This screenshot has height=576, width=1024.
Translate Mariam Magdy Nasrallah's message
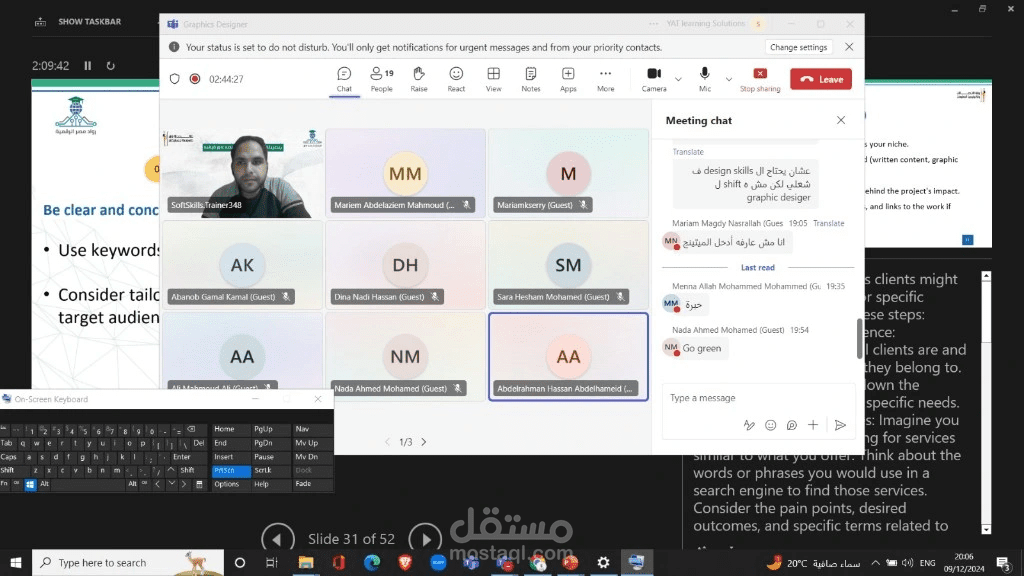click(x=828, y=223)
